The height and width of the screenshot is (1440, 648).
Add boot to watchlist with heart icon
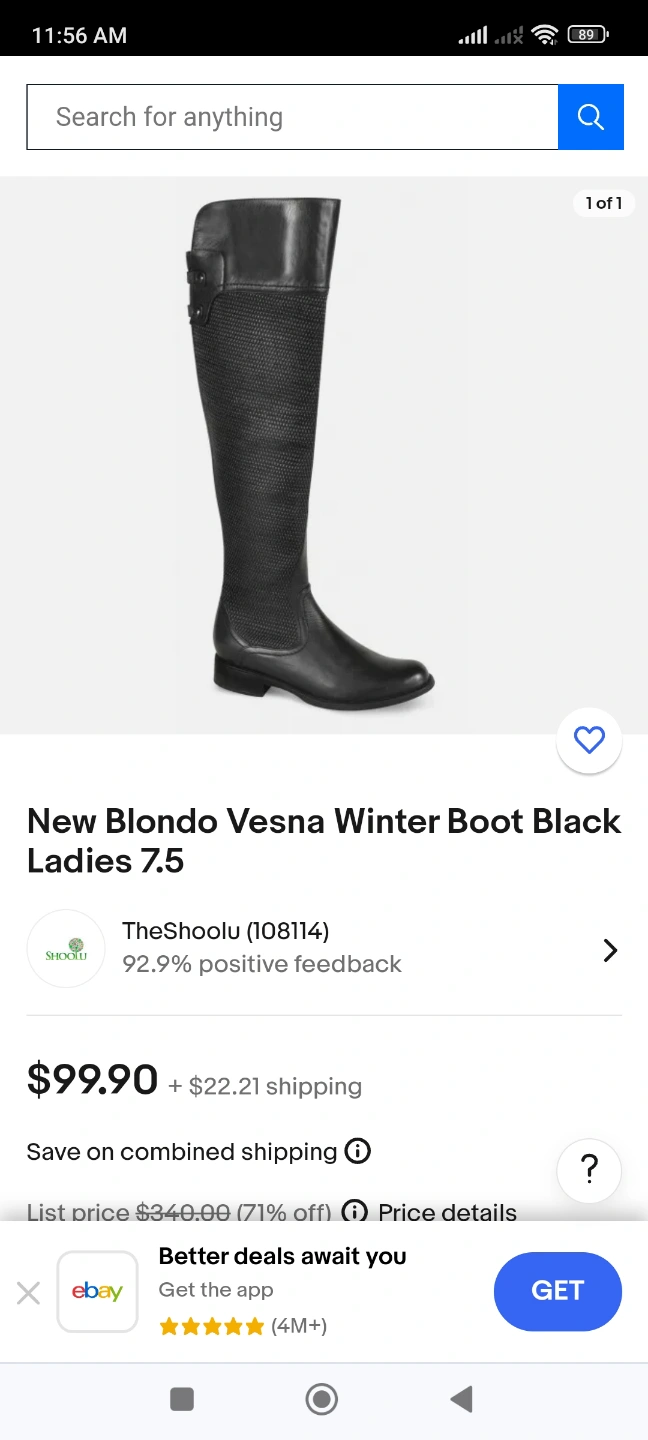[x=589, y=740]
